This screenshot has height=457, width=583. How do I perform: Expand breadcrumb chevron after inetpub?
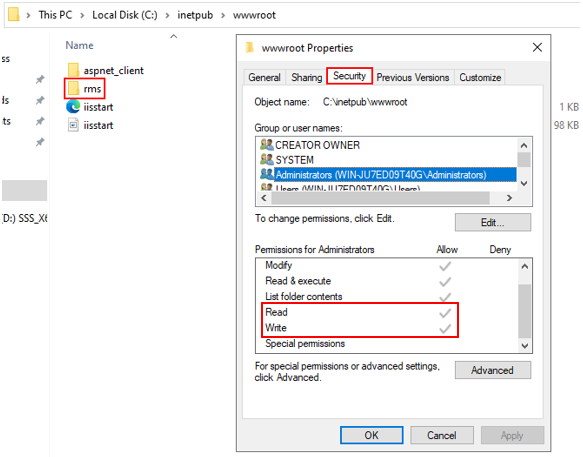point(223,15)
